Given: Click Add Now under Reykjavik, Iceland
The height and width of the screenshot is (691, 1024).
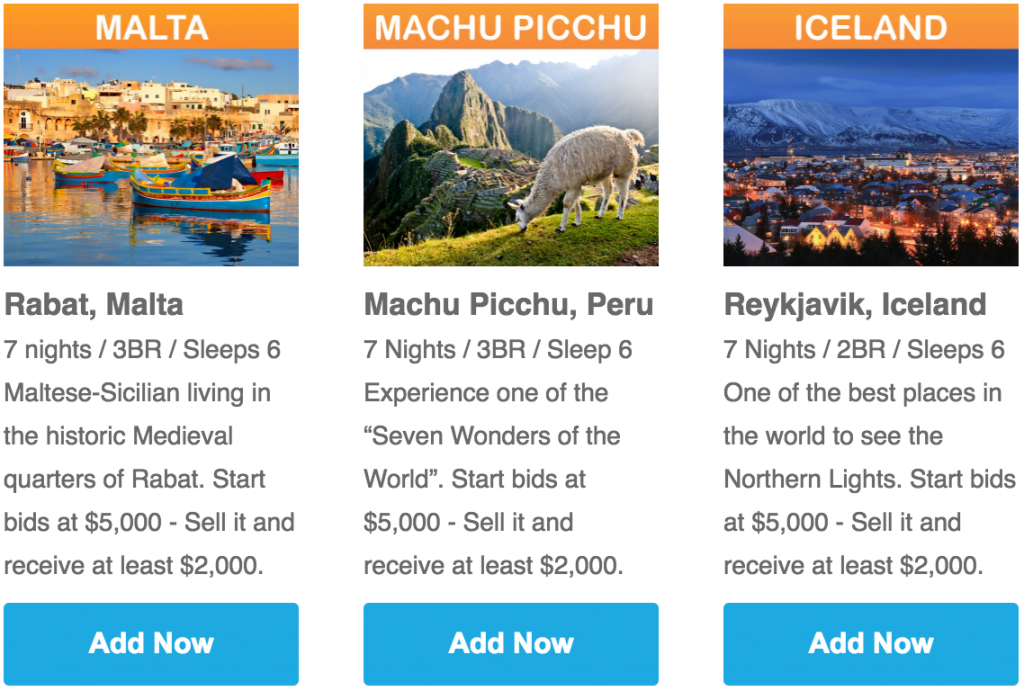Looking at the screenshot, I should pos(871,643).
